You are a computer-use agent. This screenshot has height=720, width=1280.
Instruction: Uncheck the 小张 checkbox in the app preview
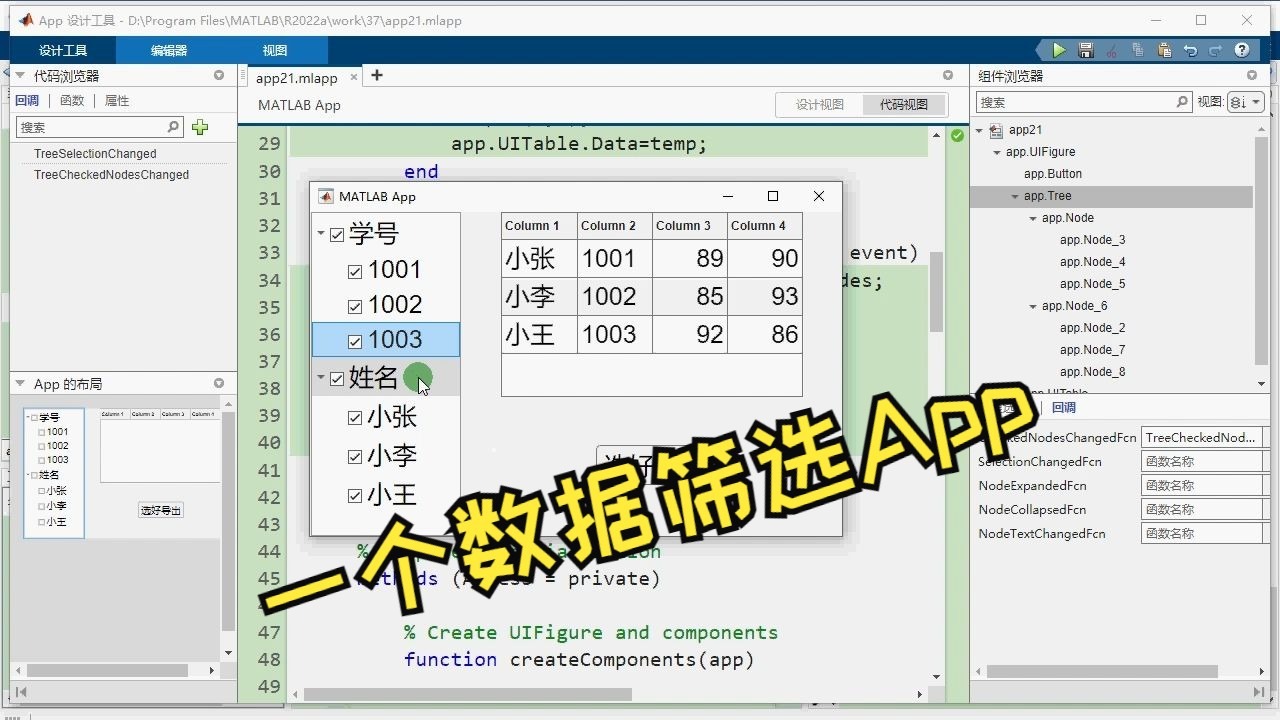click(x=355, y=417)
